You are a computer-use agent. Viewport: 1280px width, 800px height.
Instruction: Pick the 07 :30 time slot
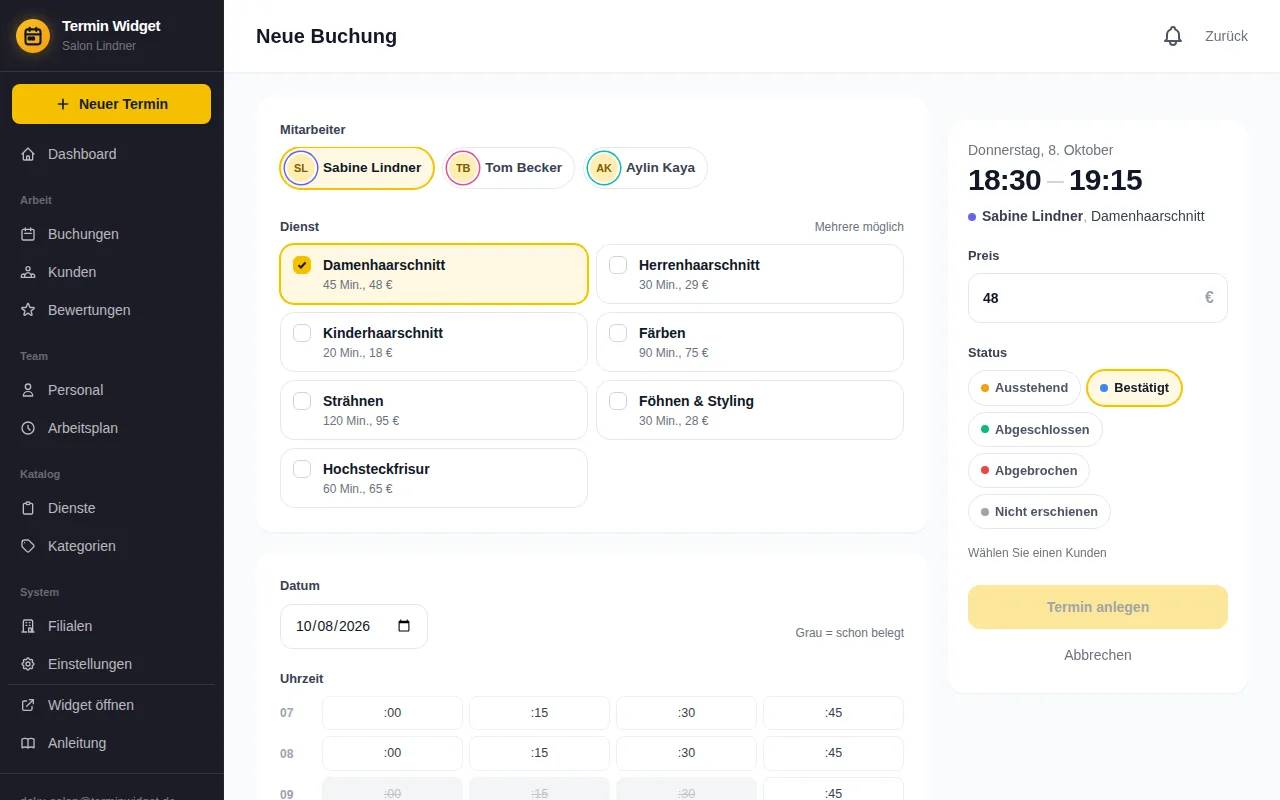click(686, 713)
